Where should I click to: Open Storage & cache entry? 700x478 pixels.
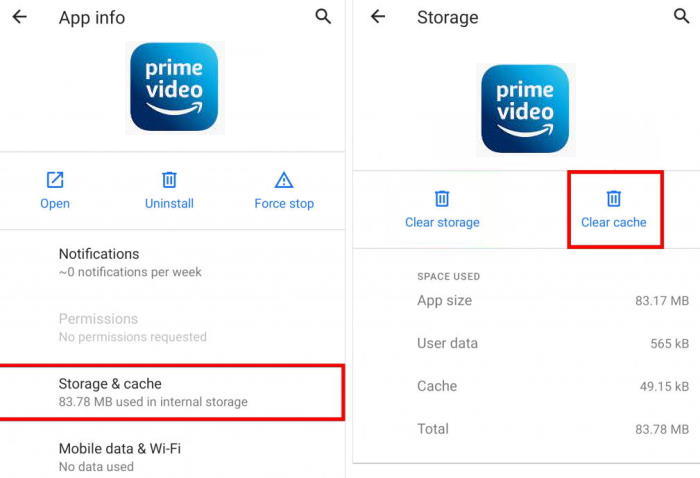[172, 392]
